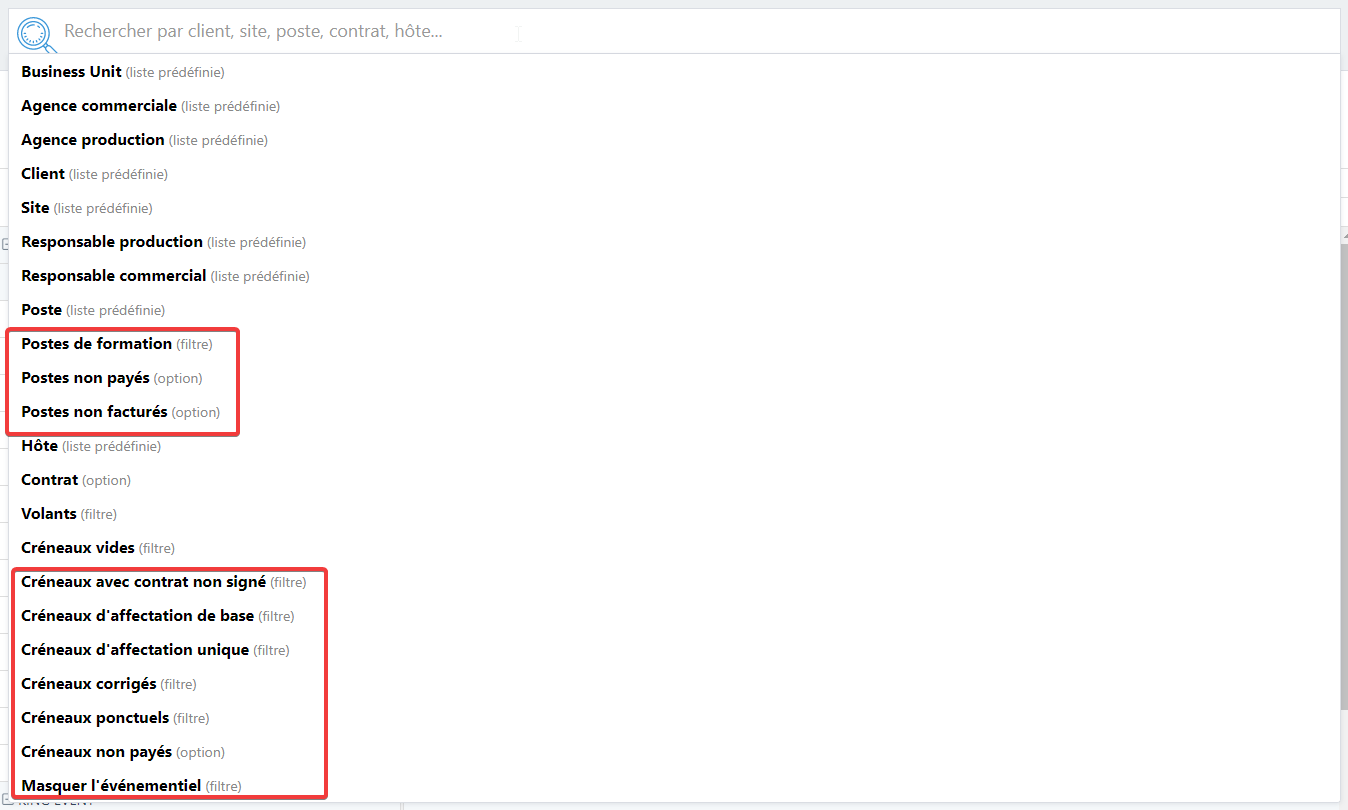
Task: Apply the 'Postes de formation' filter
Action: (97, 344)
